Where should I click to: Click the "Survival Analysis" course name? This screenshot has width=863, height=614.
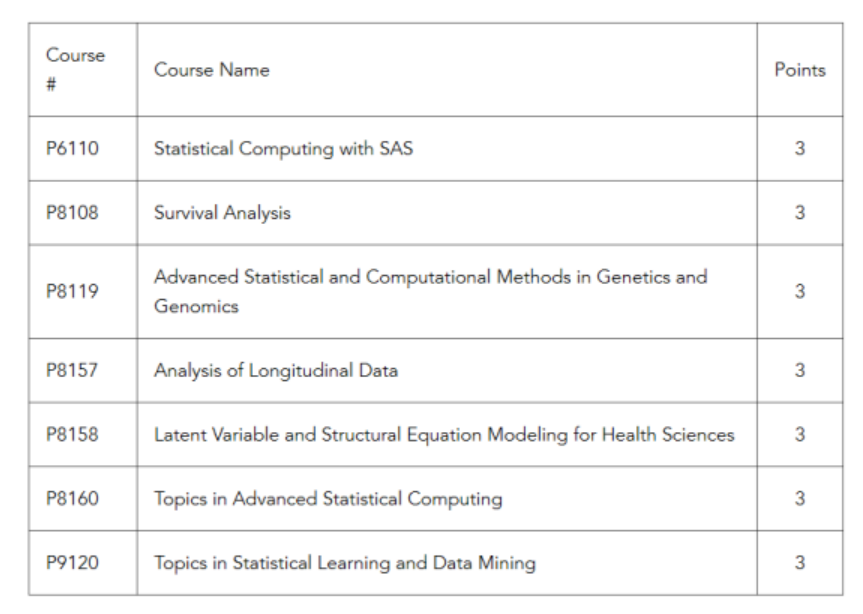coord(222,212)
